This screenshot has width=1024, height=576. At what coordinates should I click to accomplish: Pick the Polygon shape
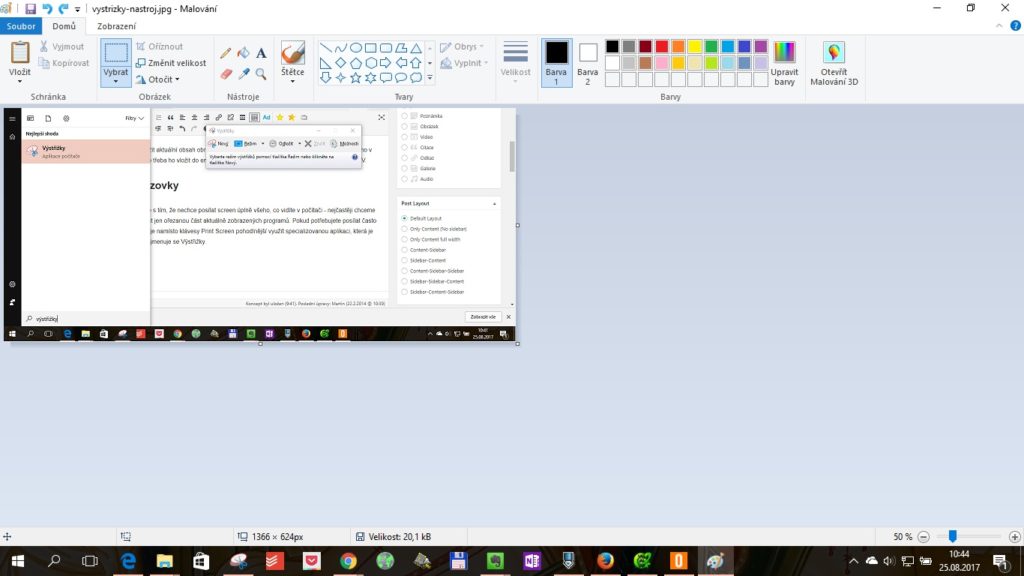click(401, 48)
